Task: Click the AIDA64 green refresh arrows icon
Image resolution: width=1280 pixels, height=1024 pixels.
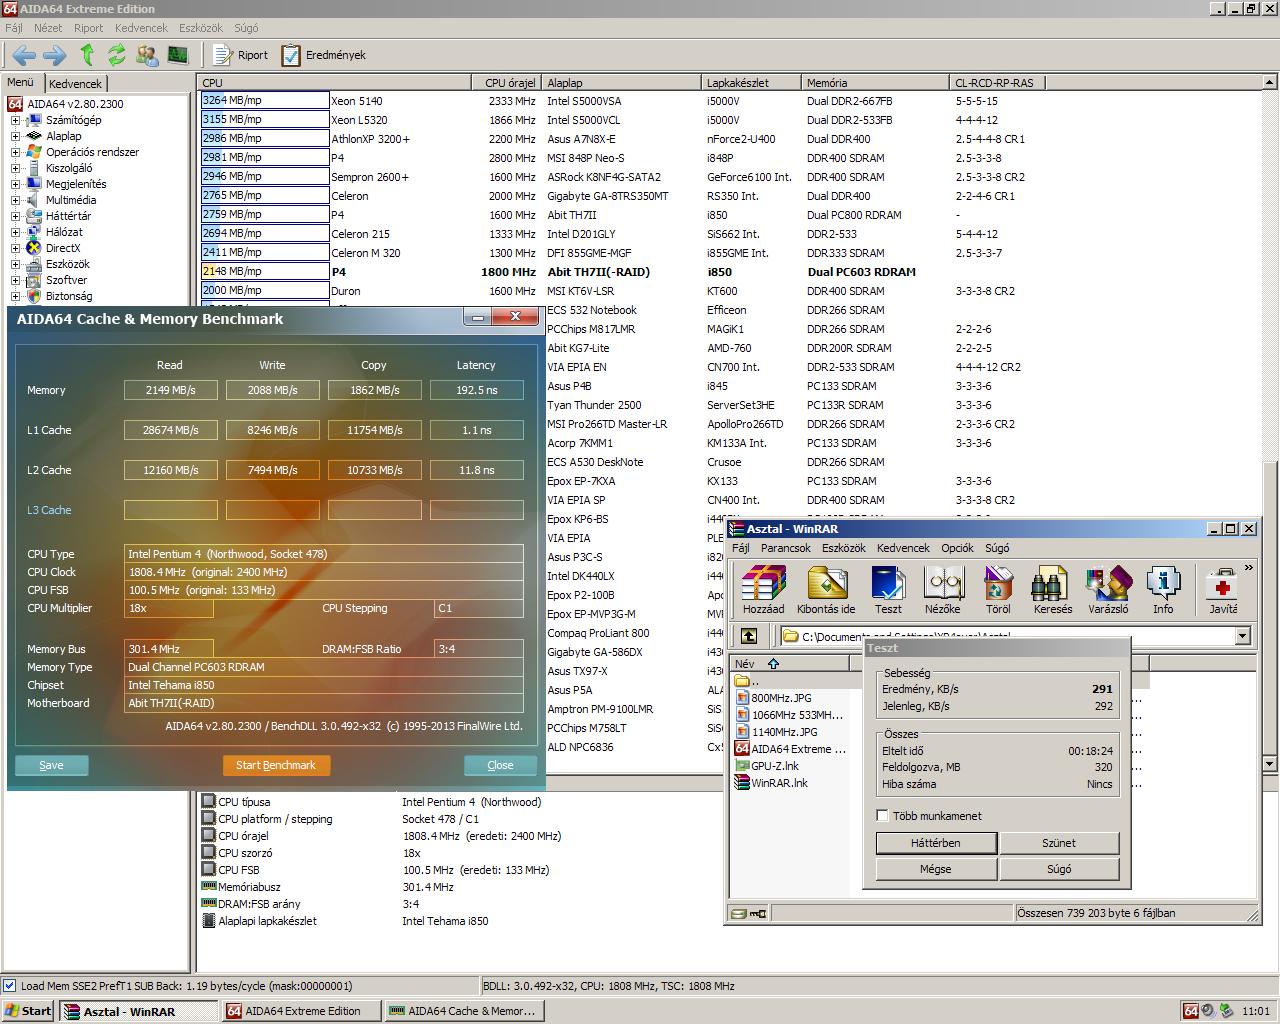Action: [117, 55]
